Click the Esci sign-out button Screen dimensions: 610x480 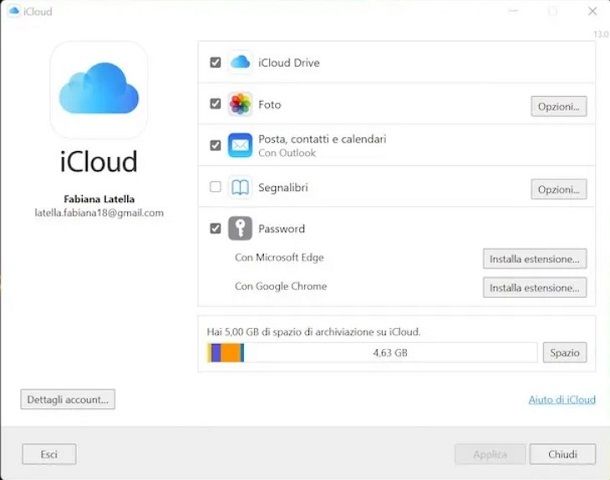[x=49, y=454]
